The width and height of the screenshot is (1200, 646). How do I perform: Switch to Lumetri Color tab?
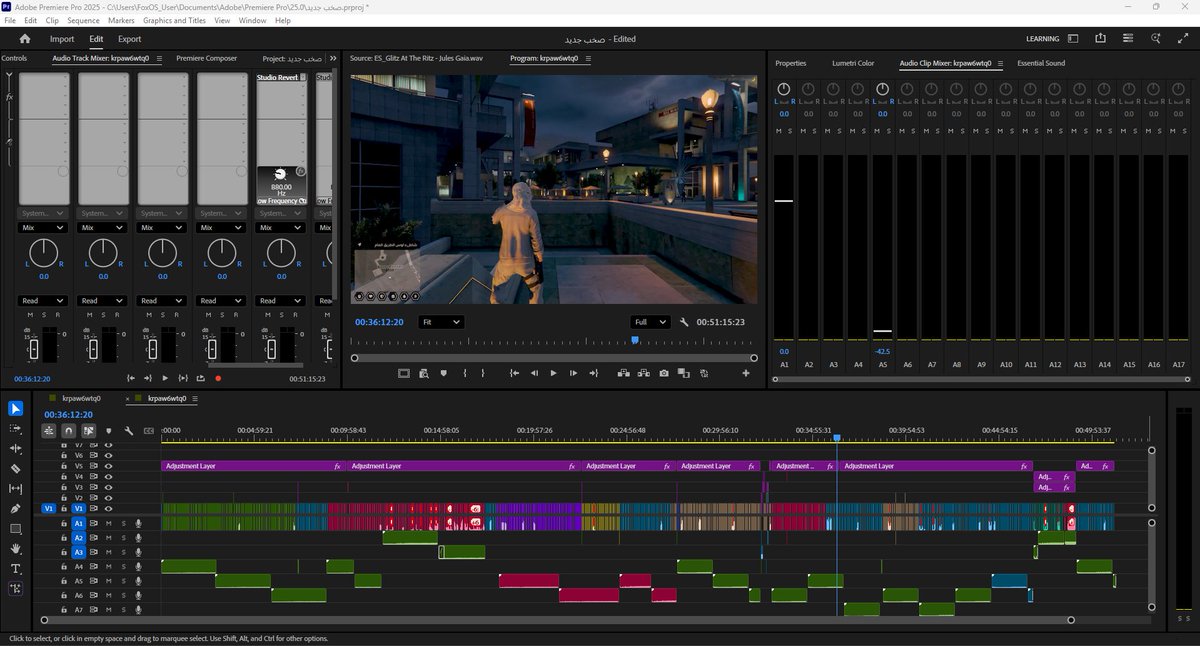coord(853,63)
